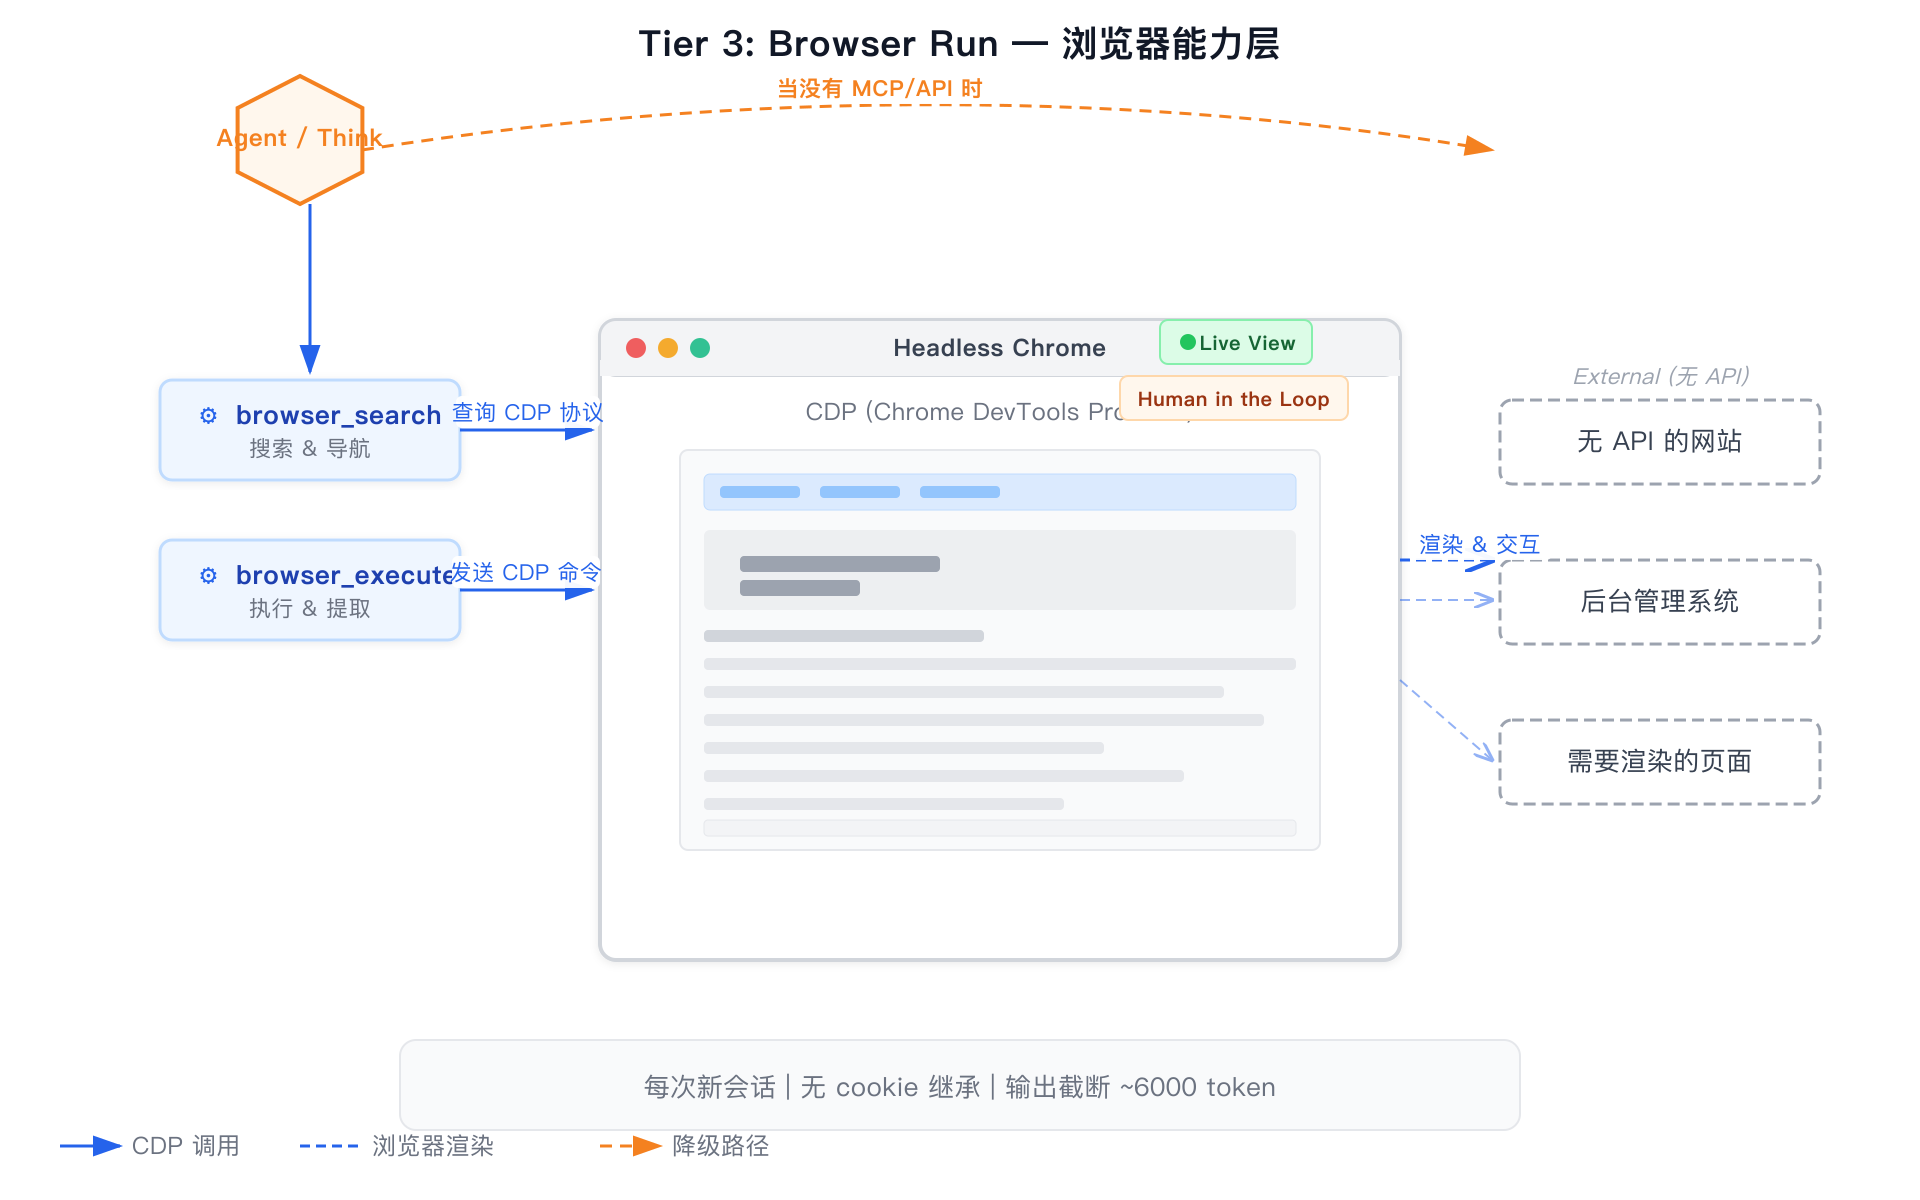The image size is (1920, 1200).
Task: Toggle the Live View indicator
Action: point(1235,342)
